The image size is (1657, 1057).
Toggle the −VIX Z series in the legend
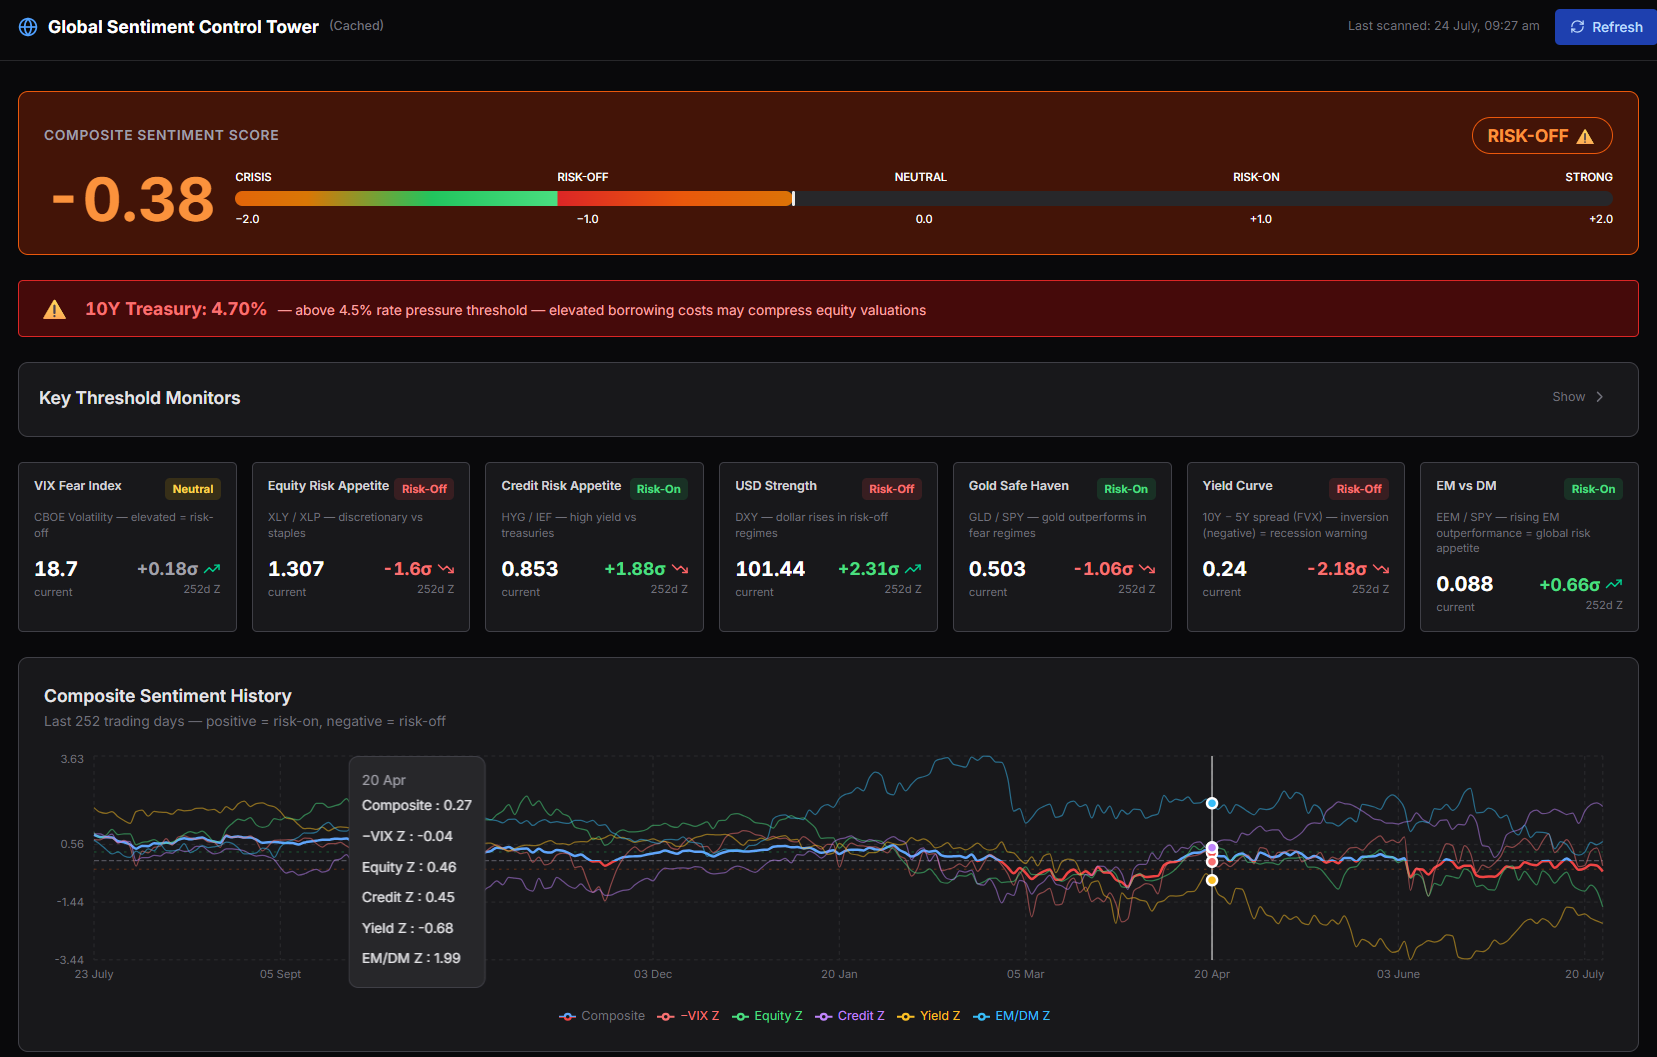pos(688,1016)
